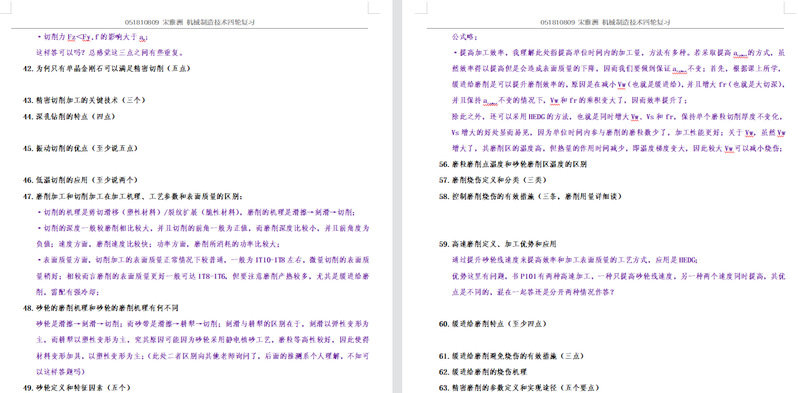Click bullet beginning 表面质量方面
Viewport: 798px width, 393px height.
coord(203,260)
